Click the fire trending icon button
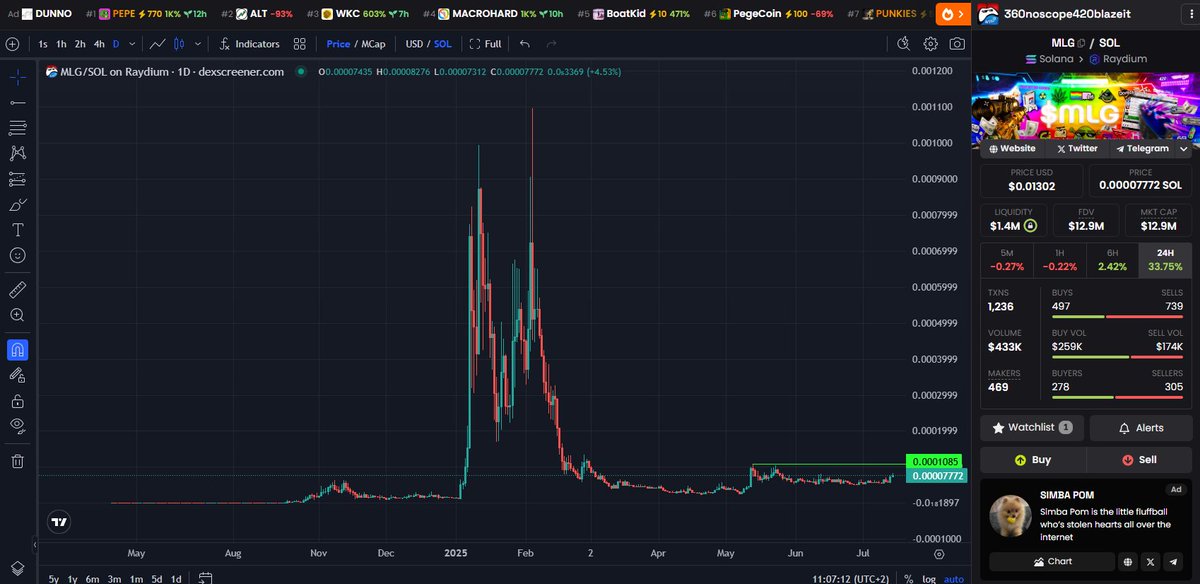 point(952,14)
